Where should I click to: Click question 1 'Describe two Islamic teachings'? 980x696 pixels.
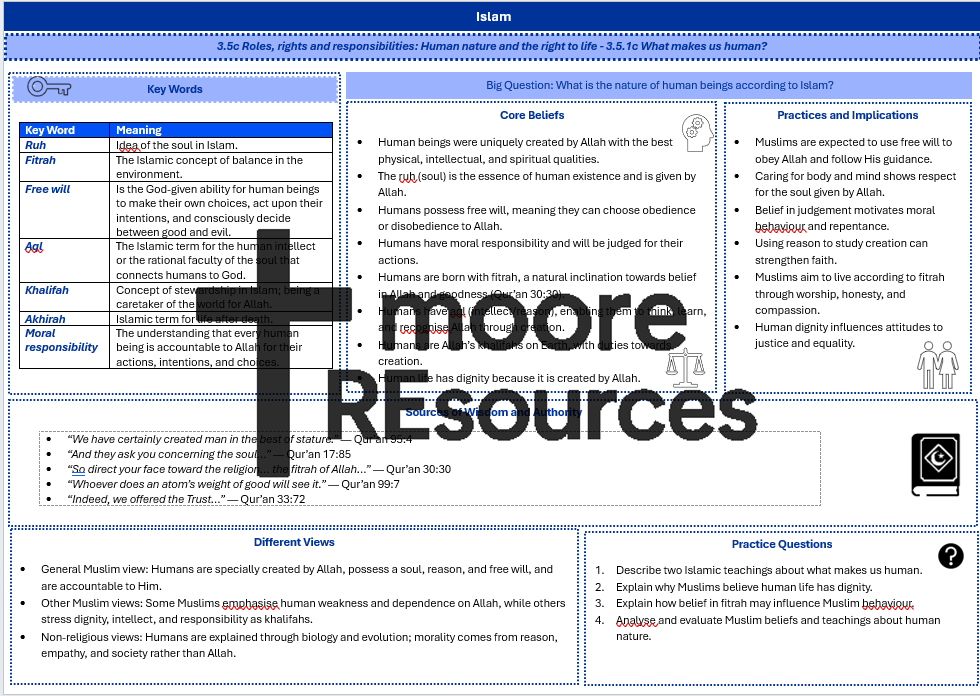click(769, 570)
